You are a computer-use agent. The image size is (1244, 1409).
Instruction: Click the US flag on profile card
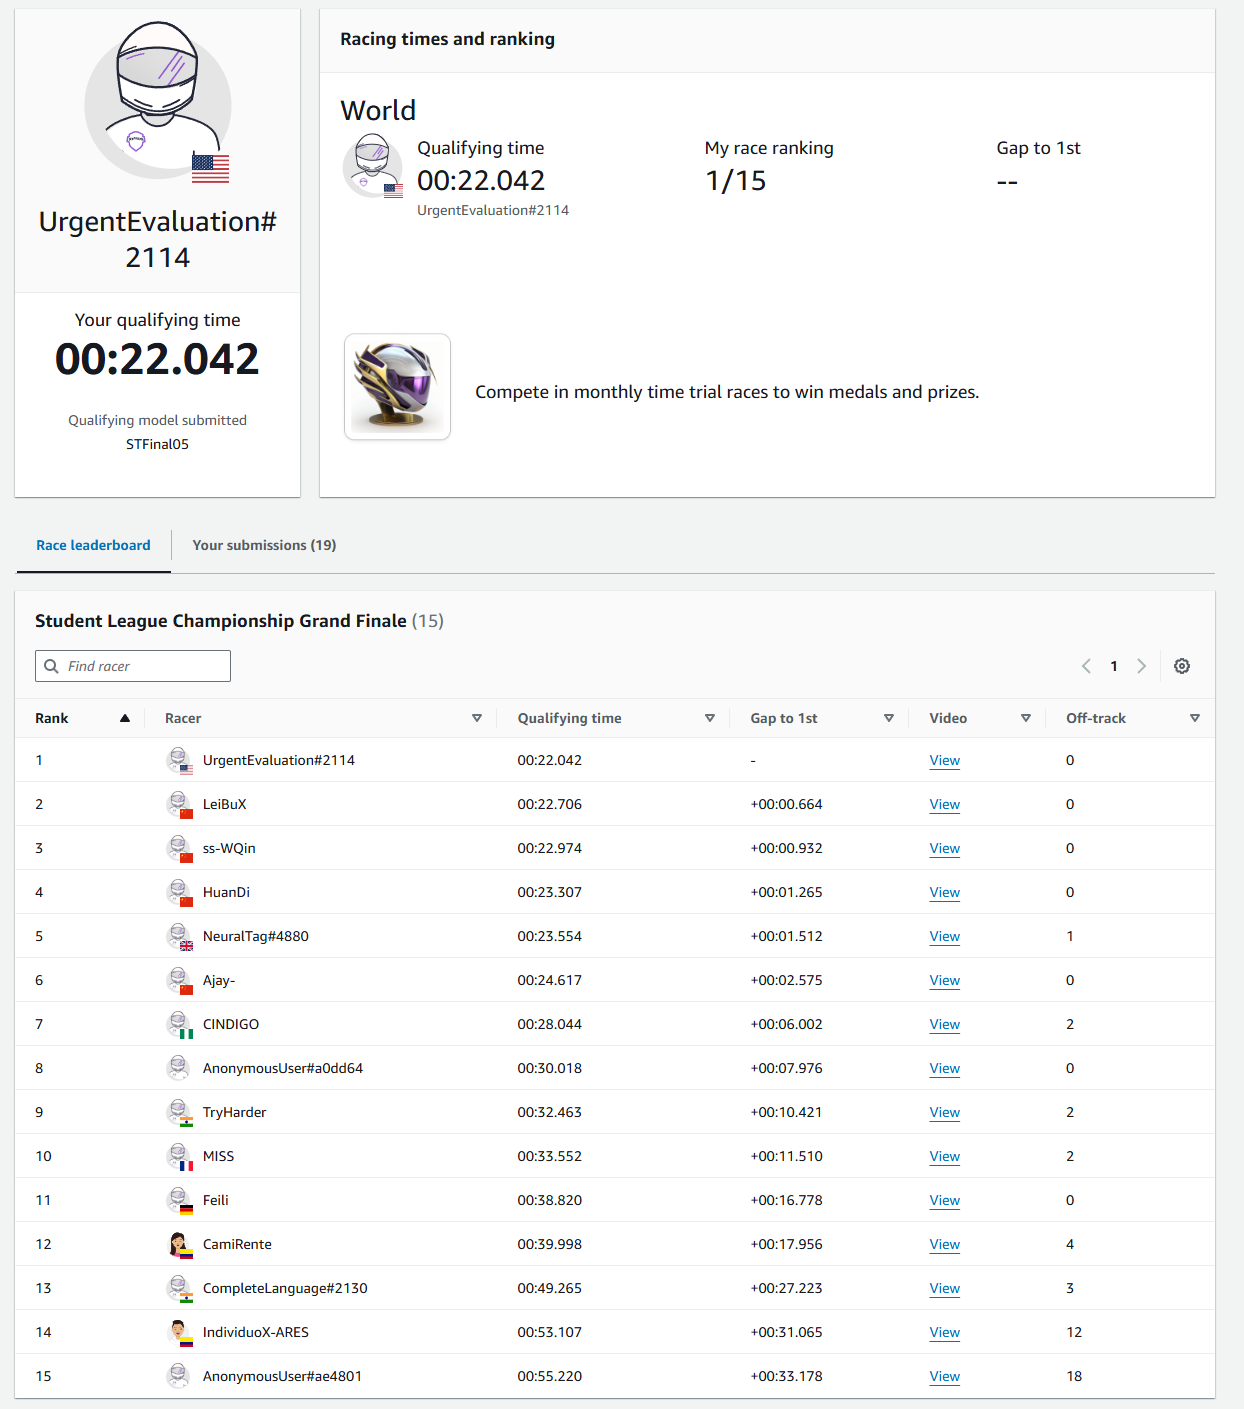pos(210,168)
